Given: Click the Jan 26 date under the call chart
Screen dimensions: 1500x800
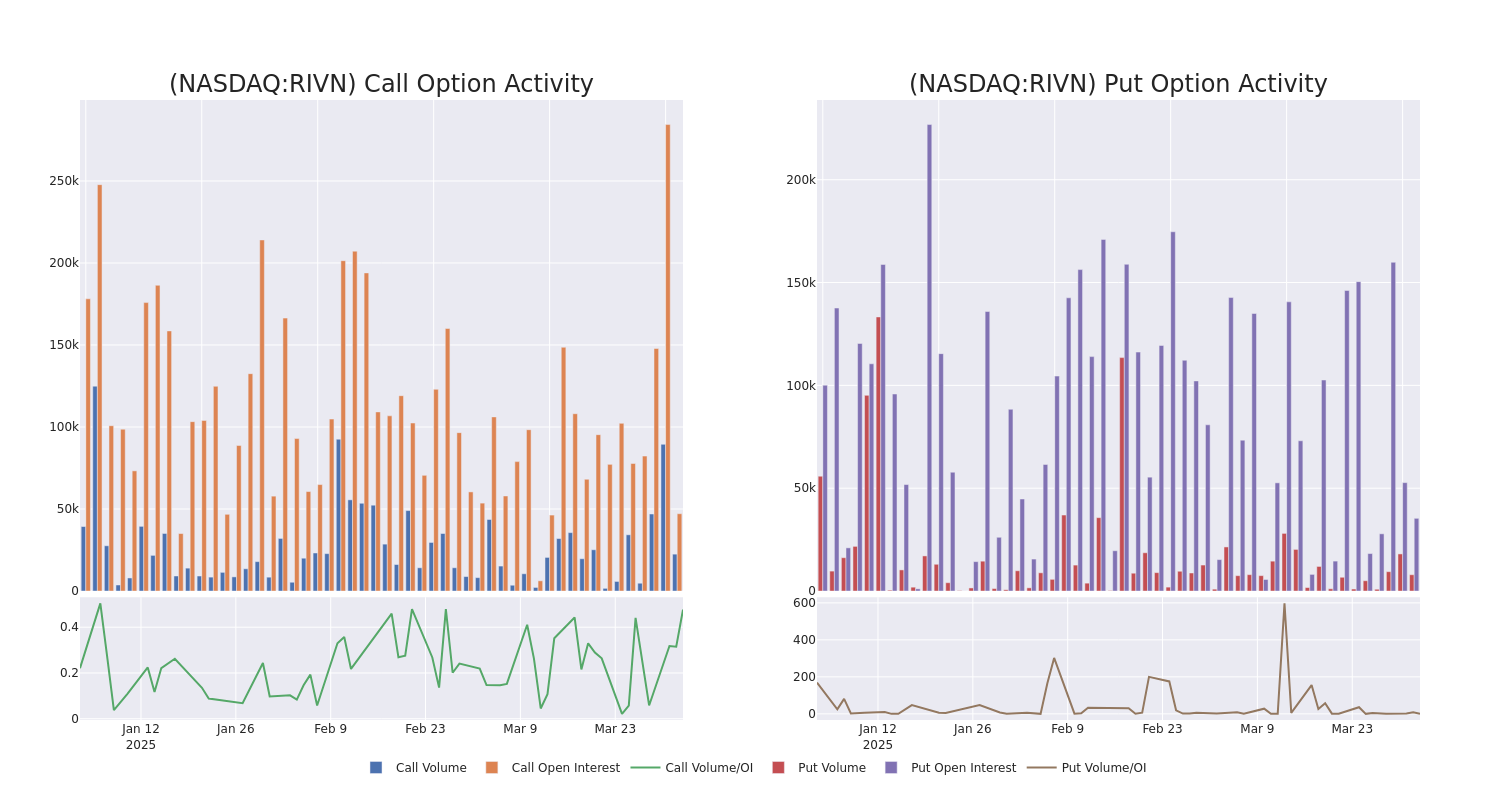Looking at the screenshot, I should [236, 729].
